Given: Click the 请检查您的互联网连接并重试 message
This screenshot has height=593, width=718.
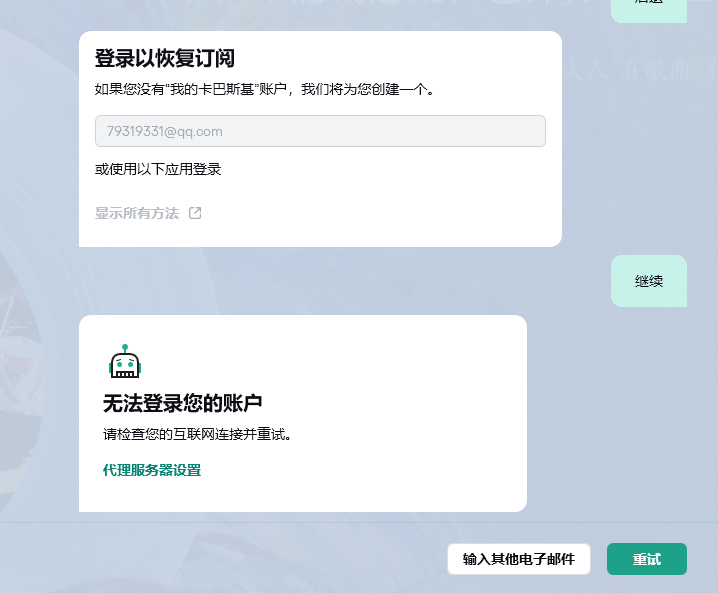Looking at the screenshot, I should 197,434.
